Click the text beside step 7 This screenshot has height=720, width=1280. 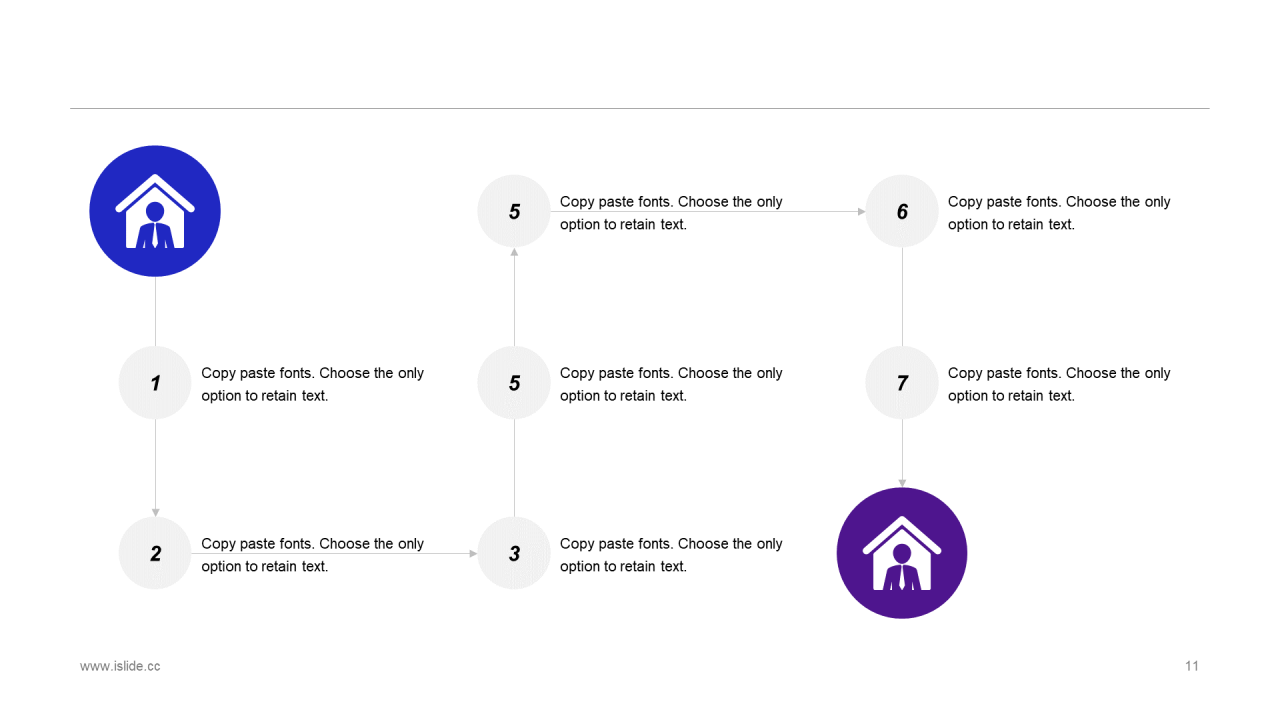click(1059, 384)
